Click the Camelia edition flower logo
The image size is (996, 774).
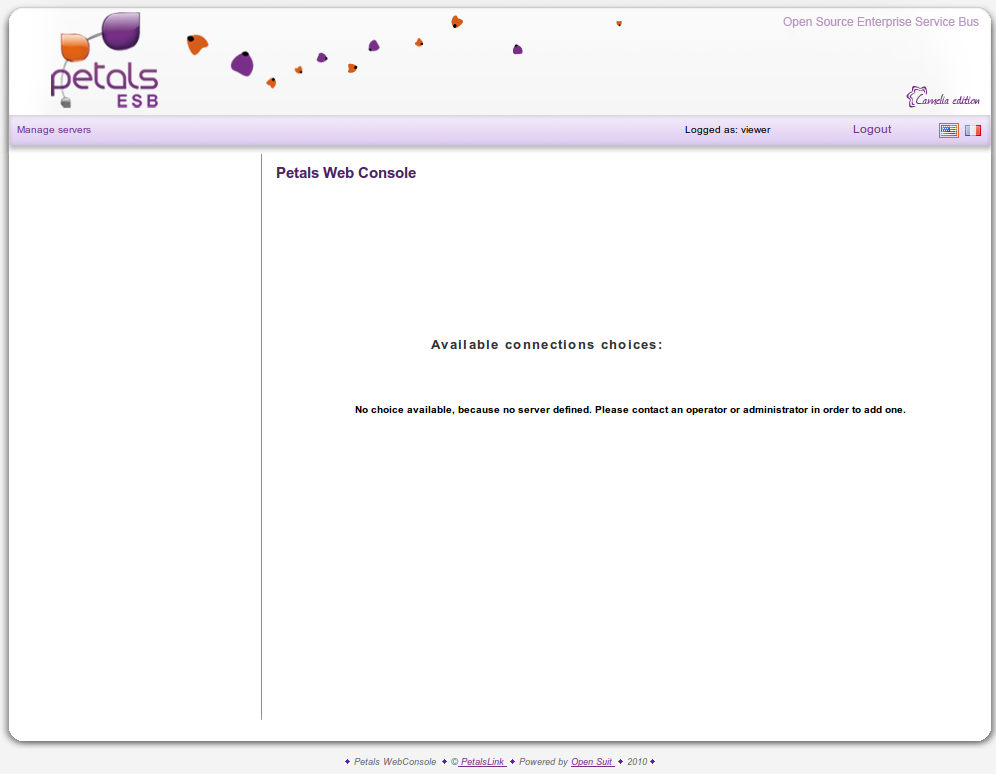click(x=942, y=97)
